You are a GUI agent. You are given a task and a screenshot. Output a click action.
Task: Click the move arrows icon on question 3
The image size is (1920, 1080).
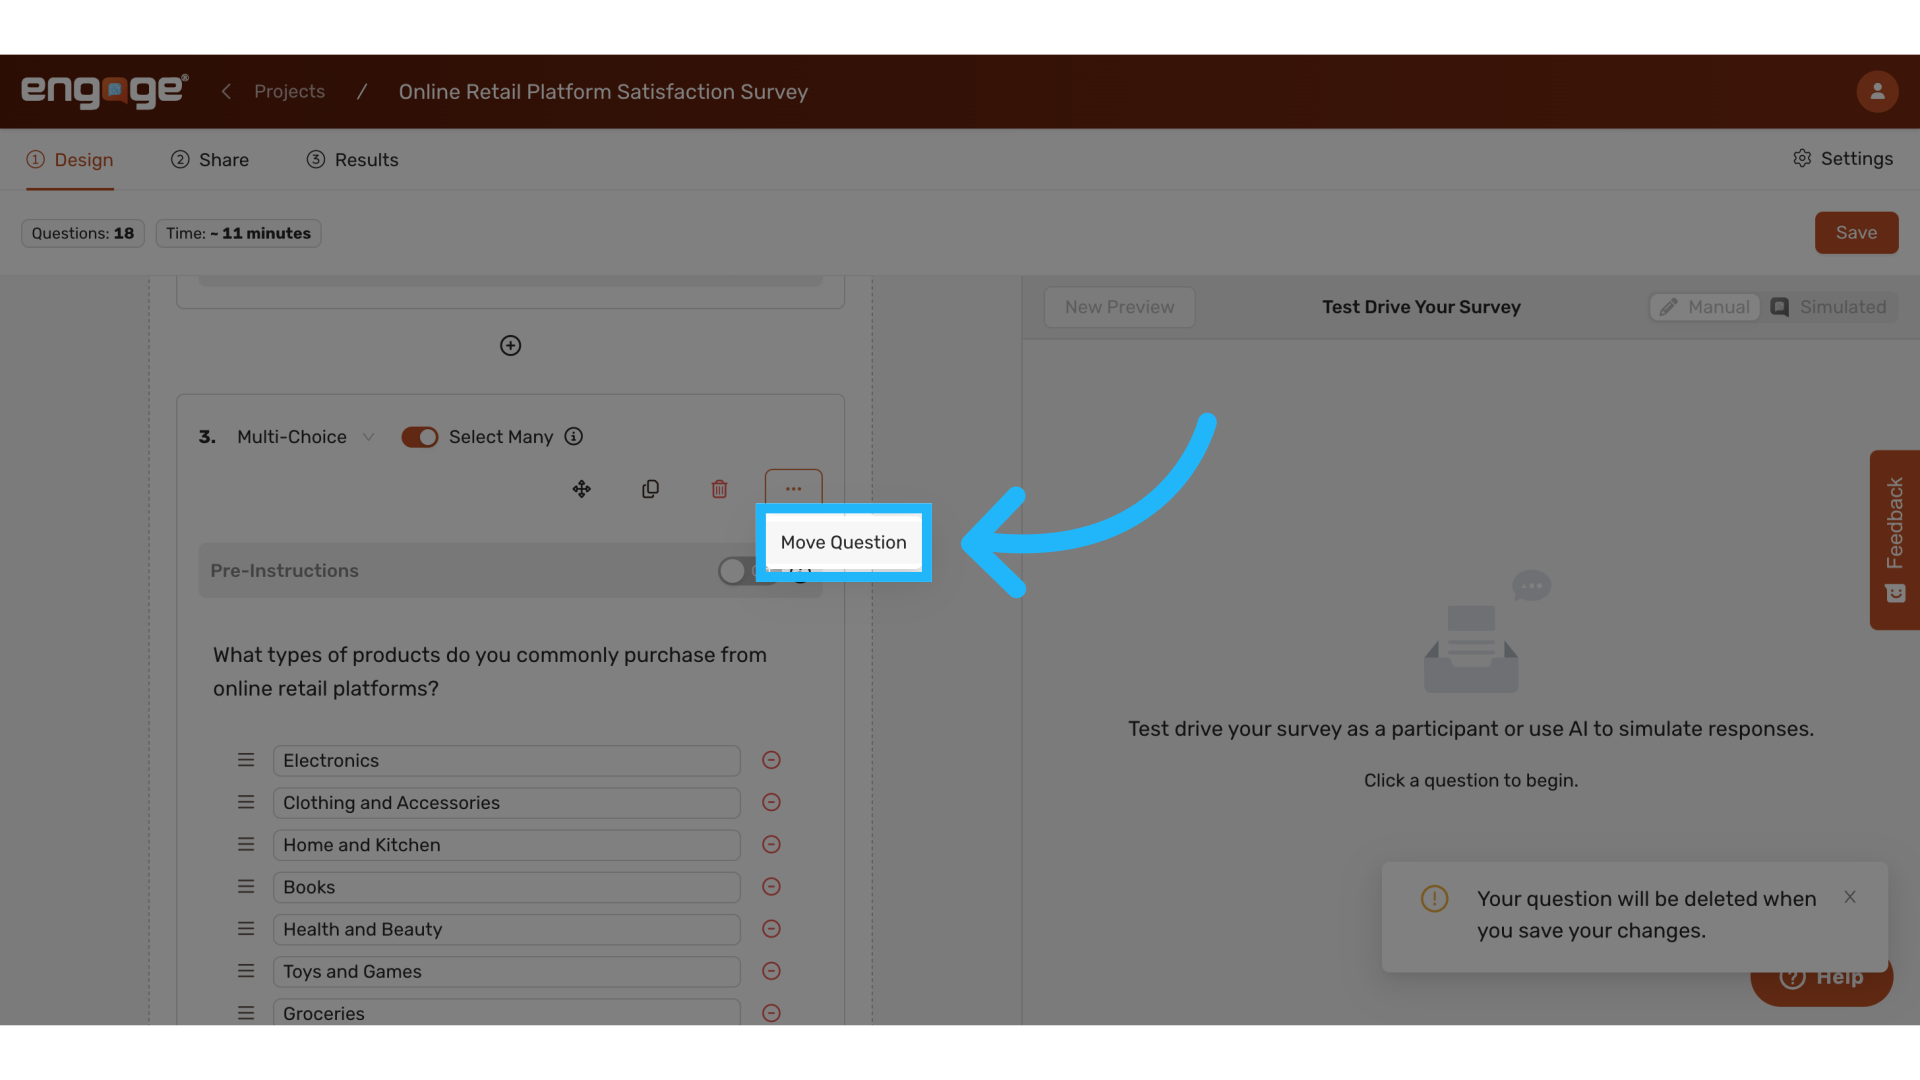[581, 489]
